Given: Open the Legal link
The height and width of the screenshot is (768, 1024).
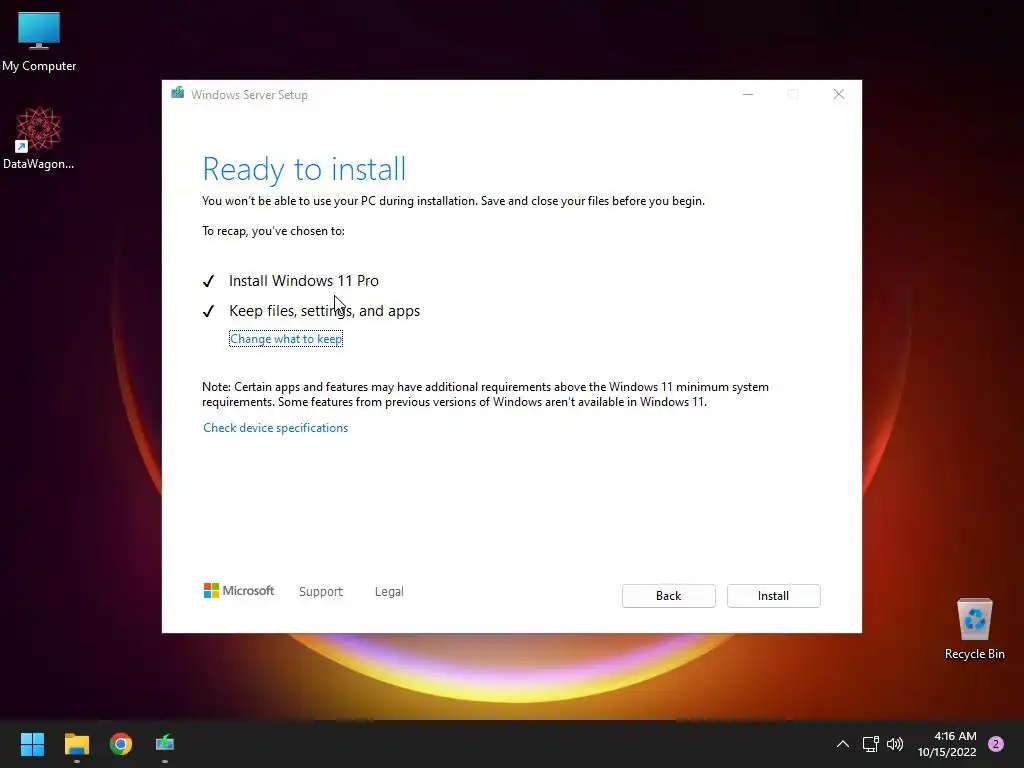Looking at the screenshot, I should point(389,591).
